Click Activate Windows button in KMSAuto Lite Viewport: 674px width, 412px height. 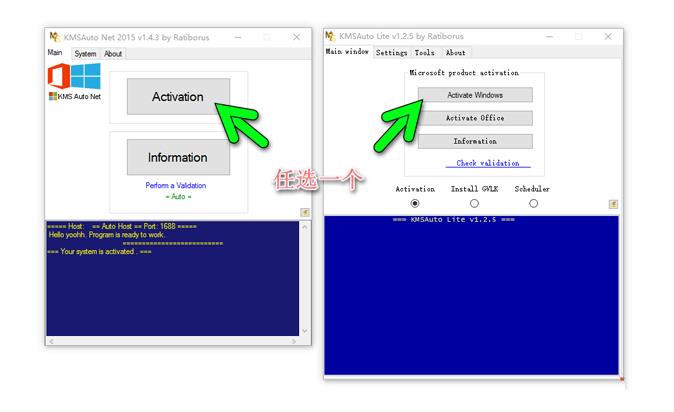[475, 95]
